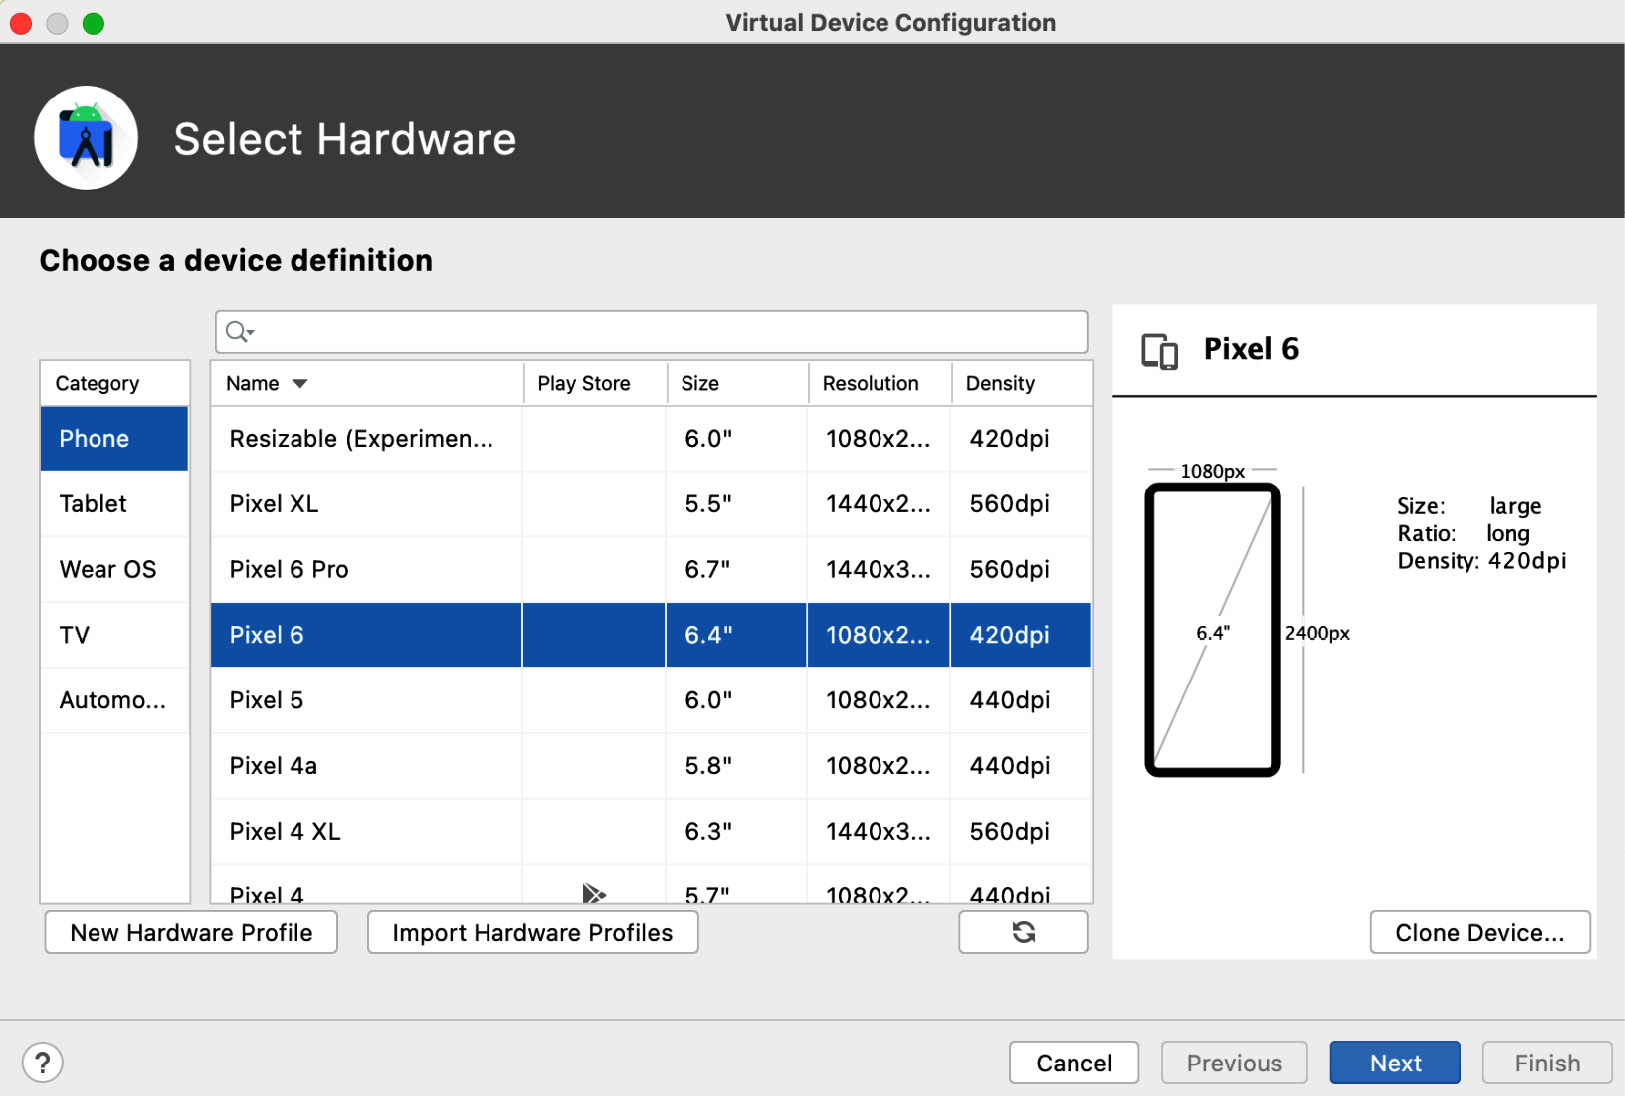
Task: Select the Wear OS category
Action: coord(114,569)
